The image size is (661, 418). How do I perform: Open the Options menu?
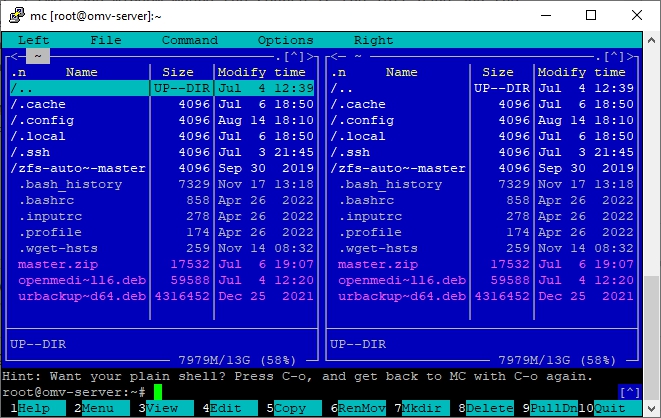point(285,40)
